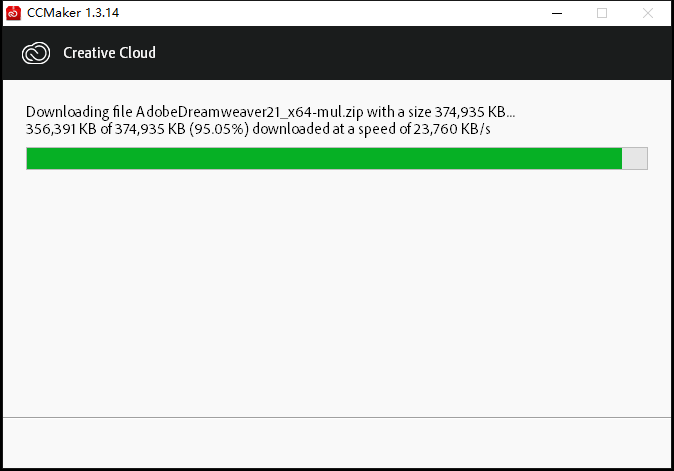Click the "Creative Cloud" header text
674x471 pixels.
109,53
